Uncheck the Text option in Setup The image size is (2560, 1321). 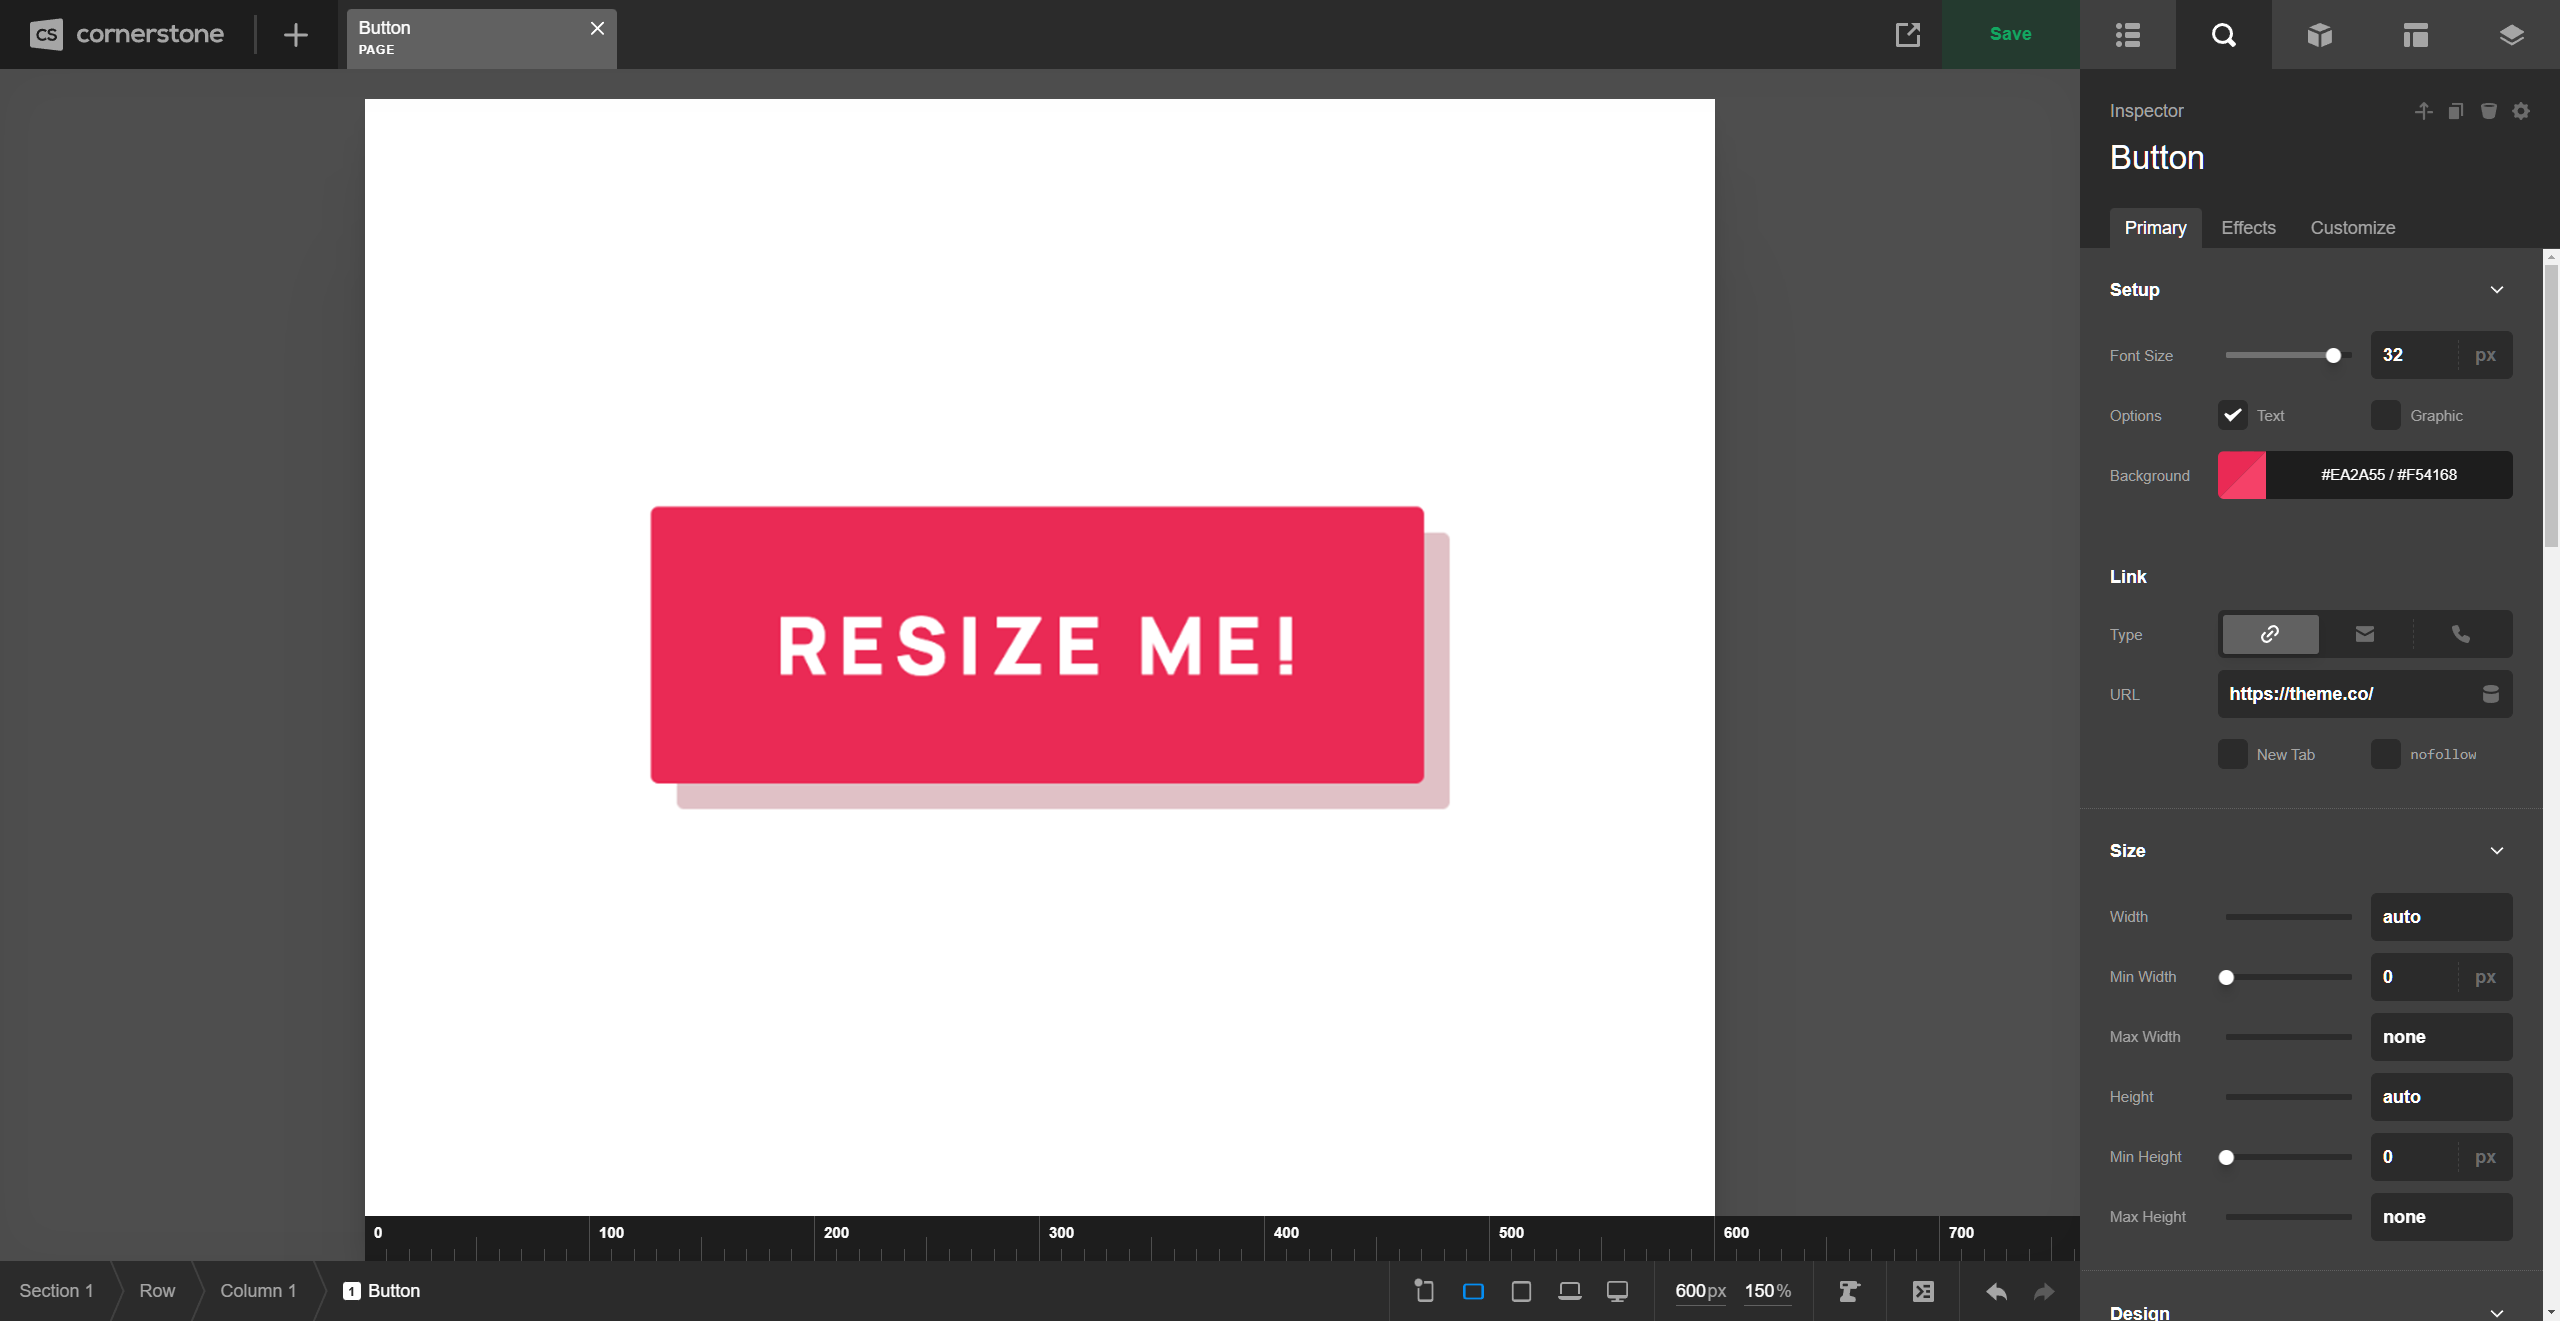(2231, 415)
